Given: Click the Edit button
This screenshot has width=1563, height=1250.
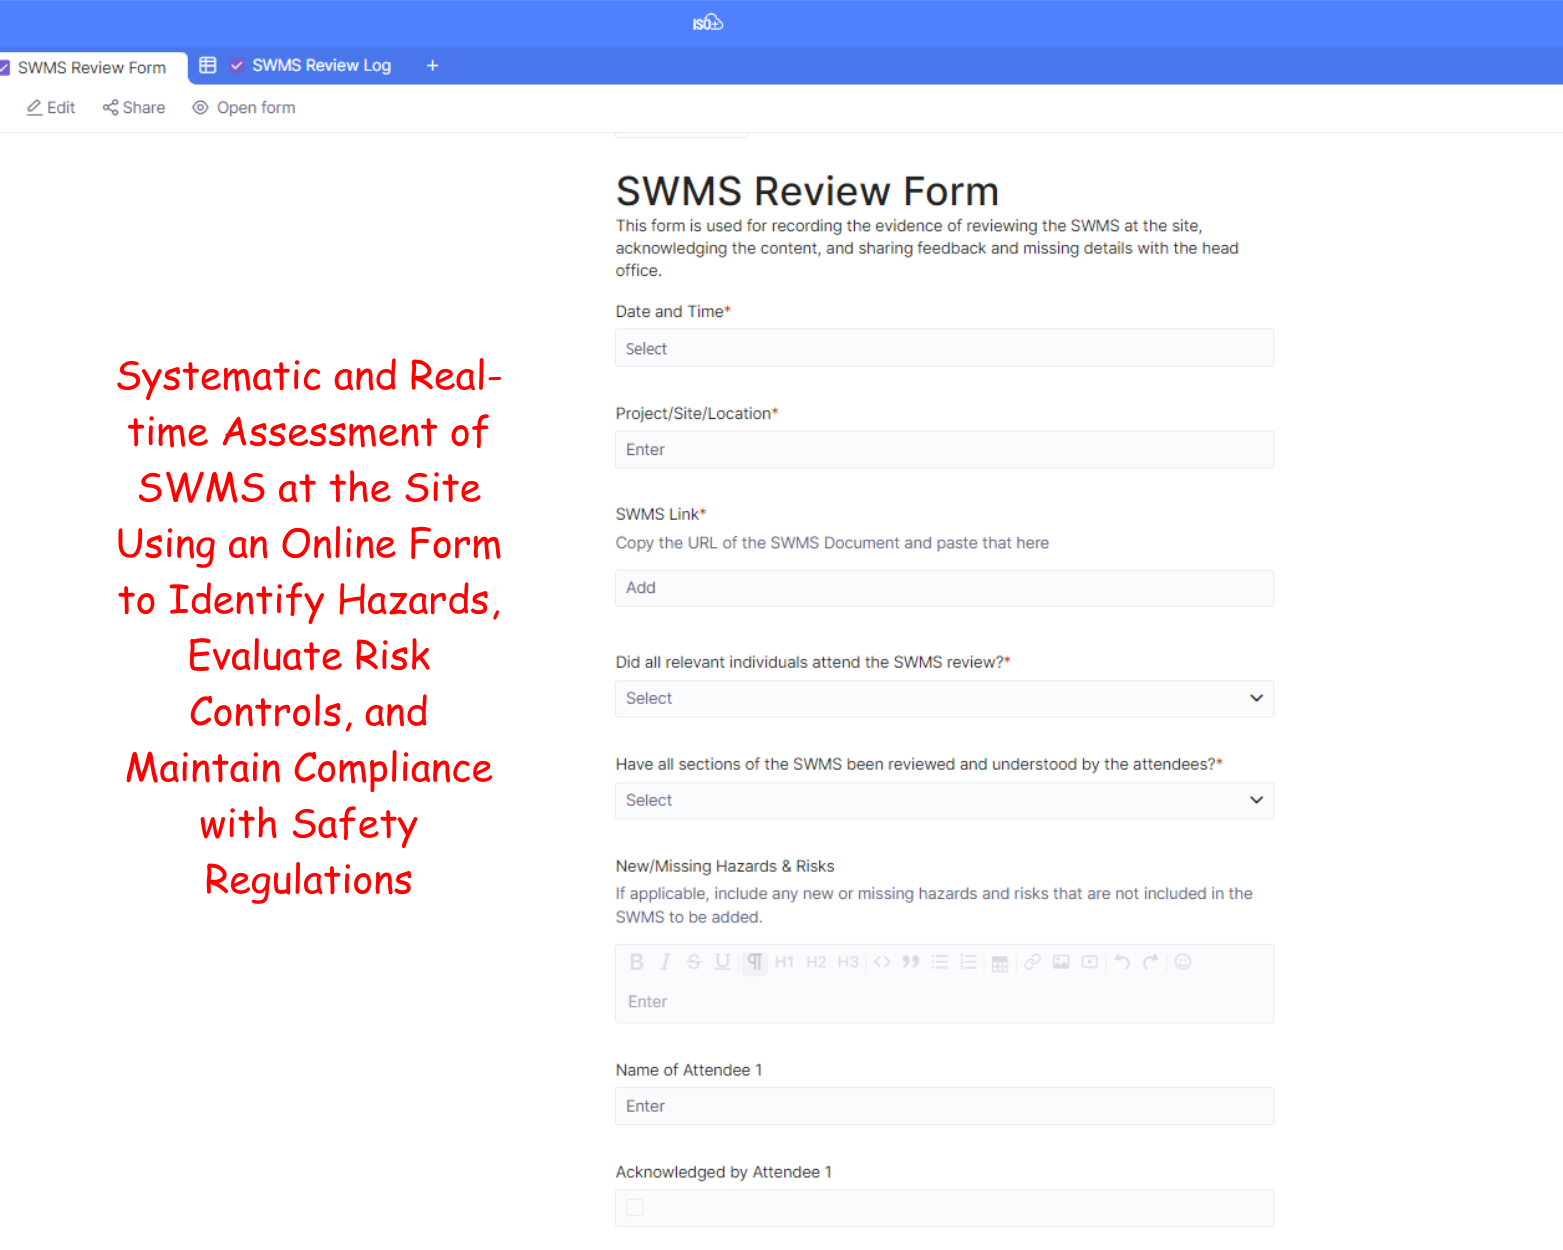Looking at the screenshot, I should point(51,108).
